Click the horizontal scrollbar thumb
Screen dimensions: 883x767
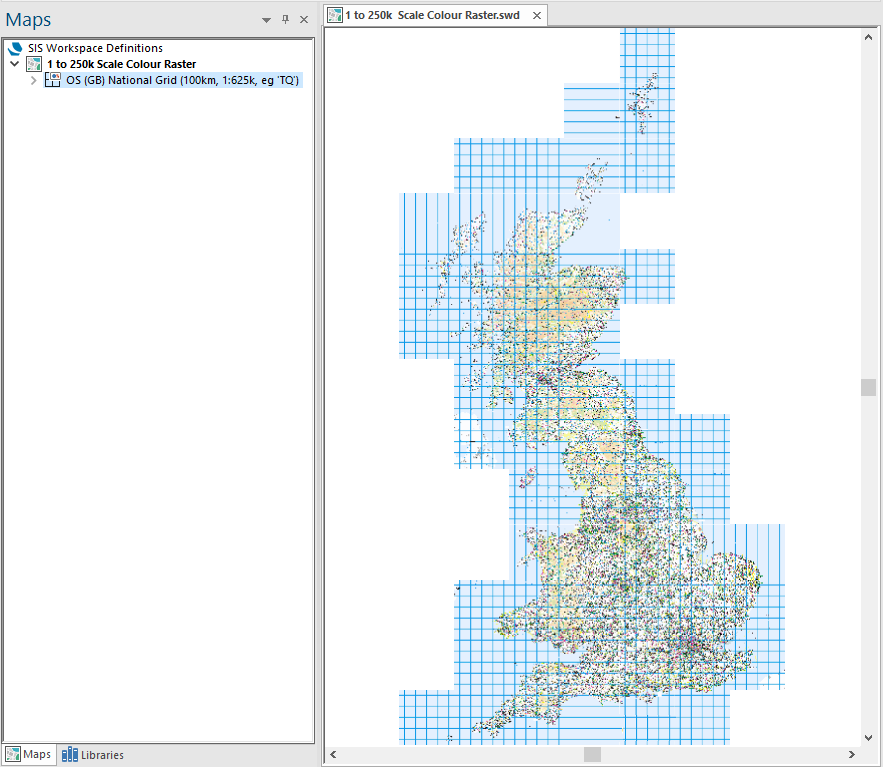point(592,755)
